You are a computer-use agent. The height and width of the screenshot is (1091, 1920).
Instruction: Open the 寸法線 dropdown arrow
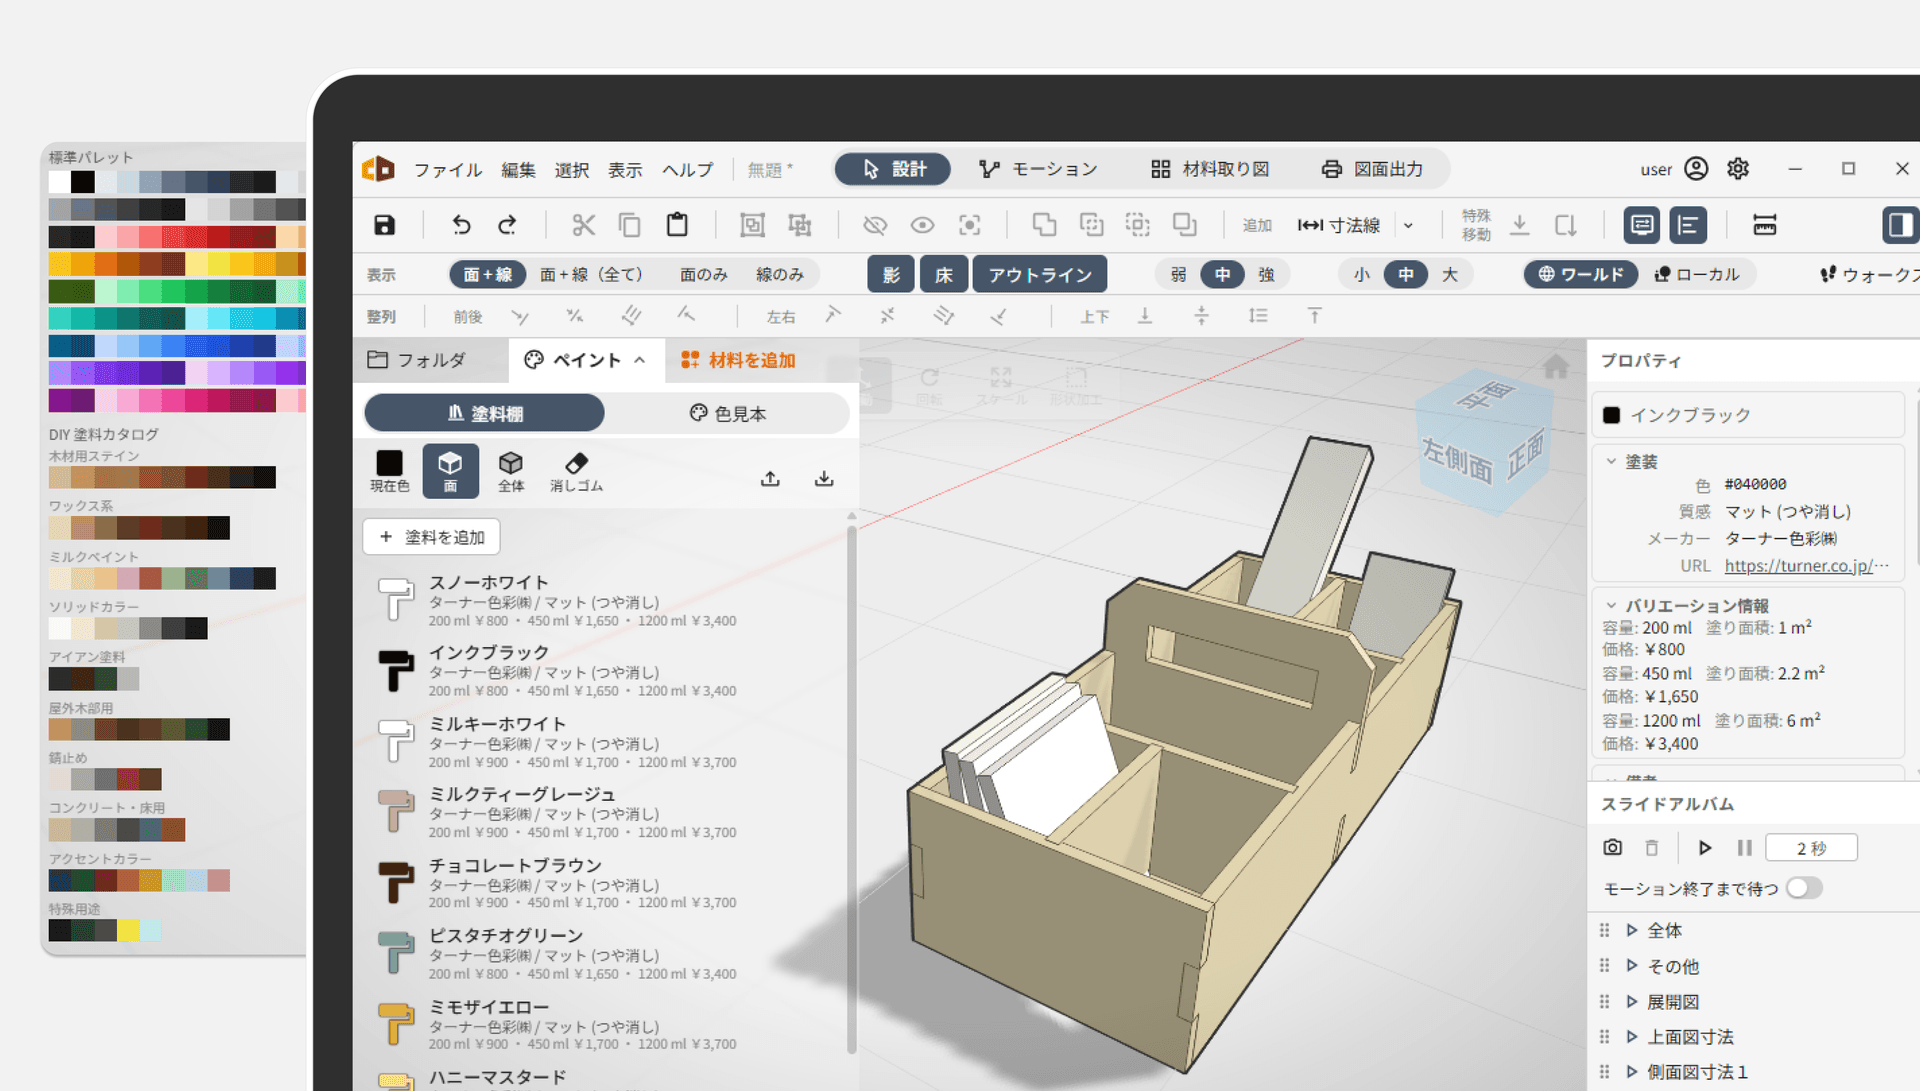1408,226
